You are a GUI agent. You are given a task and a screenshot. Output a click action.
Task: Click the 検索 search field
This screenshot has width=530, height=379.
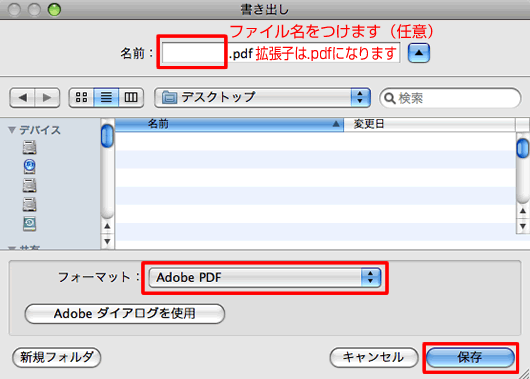[x=450, y=98]
